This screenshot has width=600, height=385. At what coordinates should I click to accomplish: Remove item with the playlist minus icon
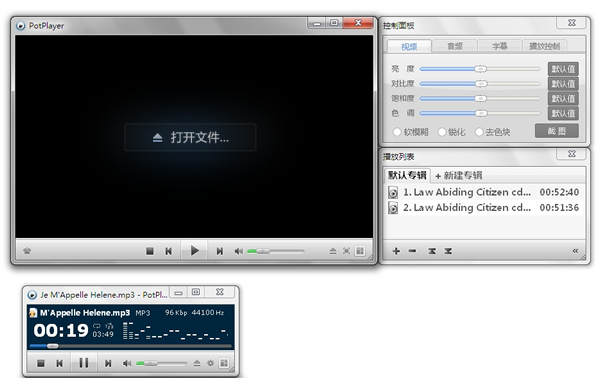click(x=412, y=251)
